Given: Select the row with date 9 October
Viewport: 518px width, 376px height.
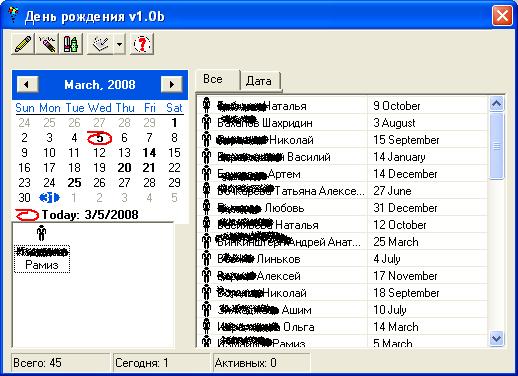Looking at the screenshot, I should (x=343, y=106).
